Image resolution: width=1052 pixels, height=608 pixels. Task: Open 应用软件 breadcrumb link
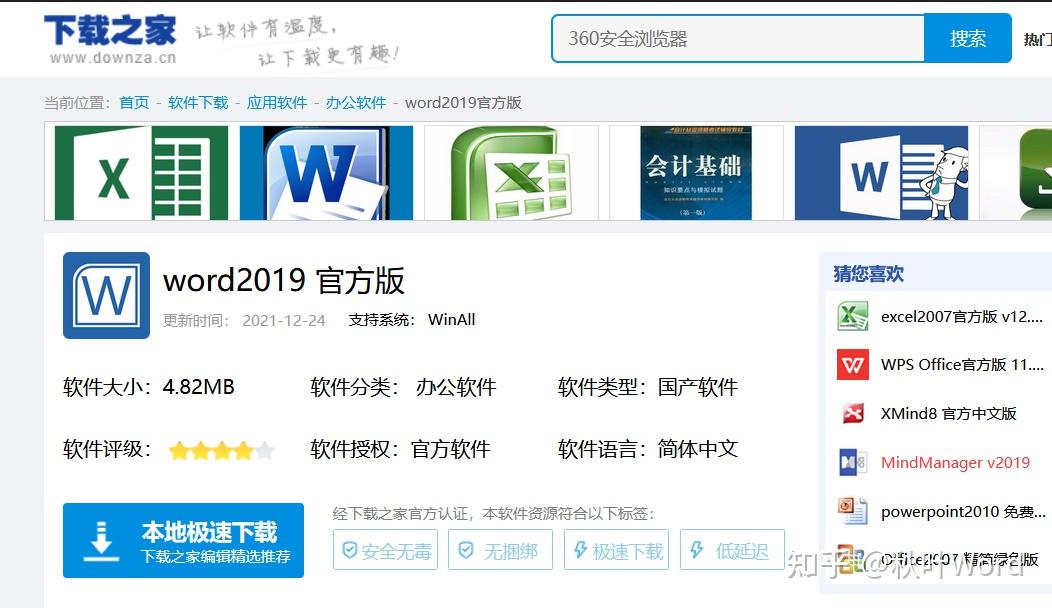(x=277, y=103)
